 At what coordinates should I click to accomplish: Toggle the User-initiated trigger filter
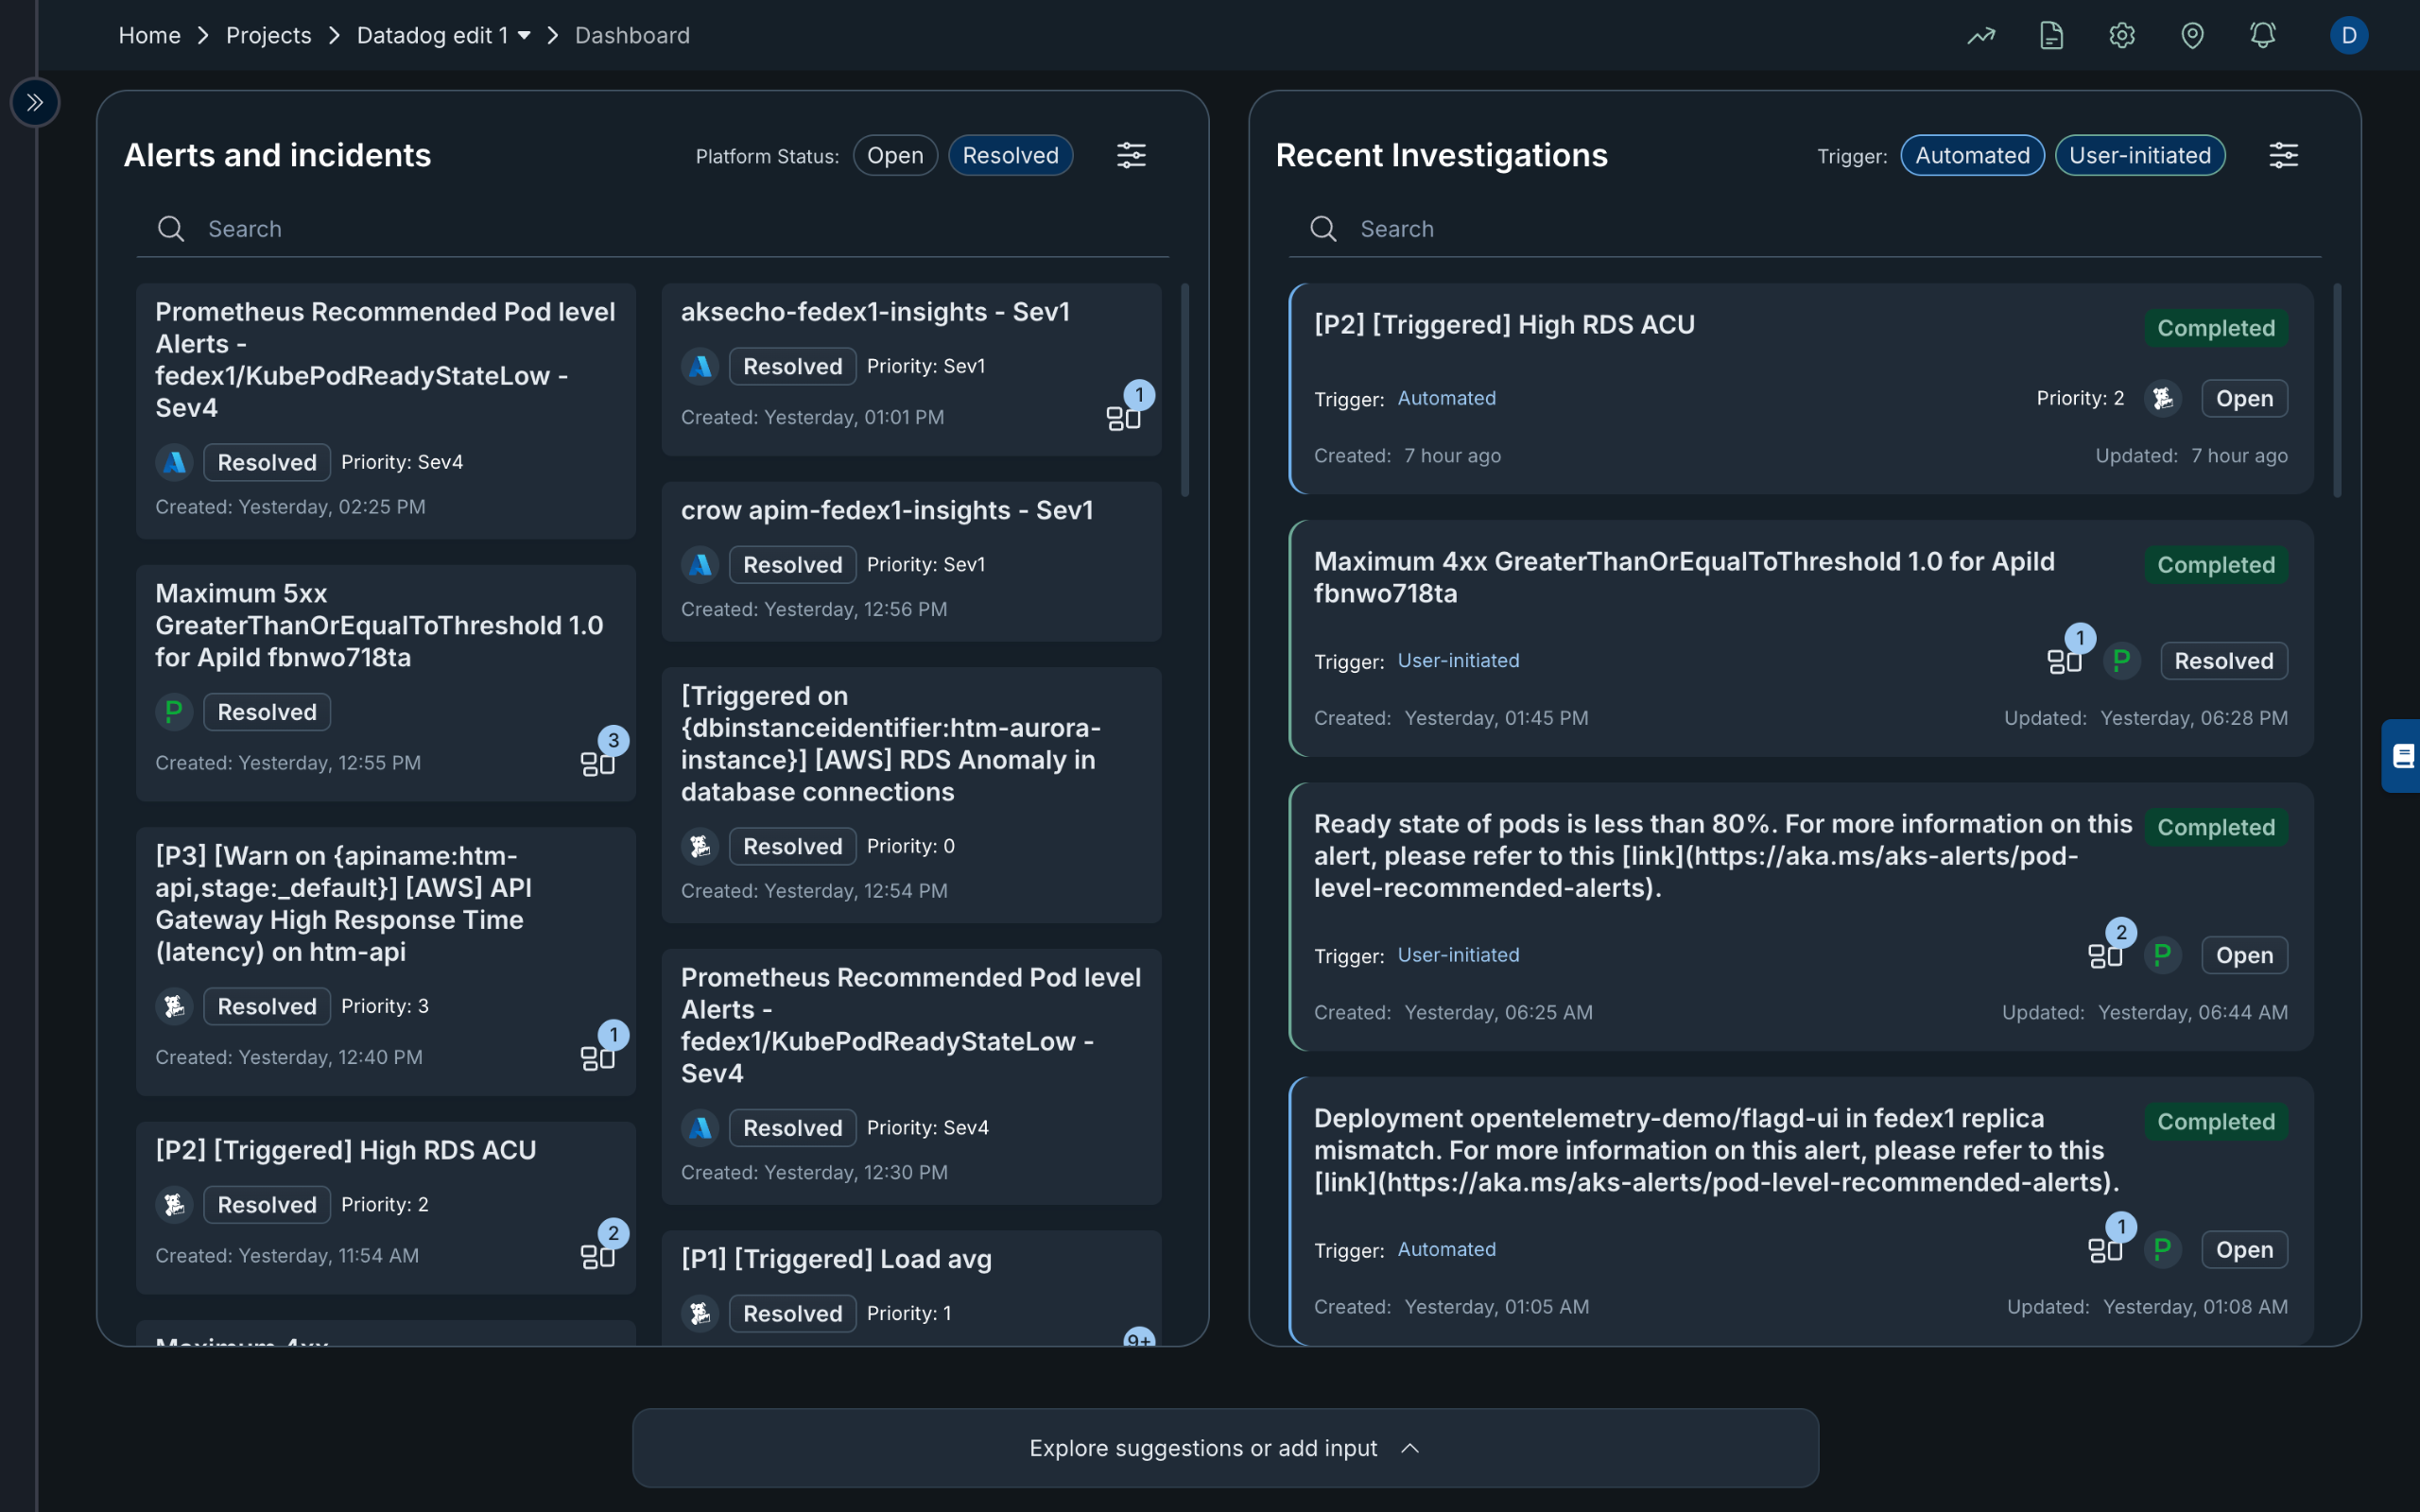[2139, 155]
